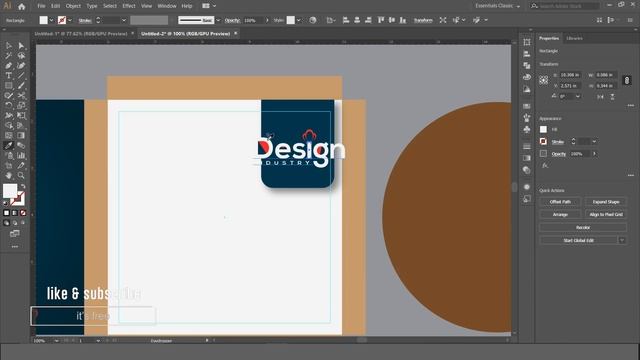Expand opacity arrow in control bar
The width and height of the screenshot is (640, 360).
[x=267, y=20]
